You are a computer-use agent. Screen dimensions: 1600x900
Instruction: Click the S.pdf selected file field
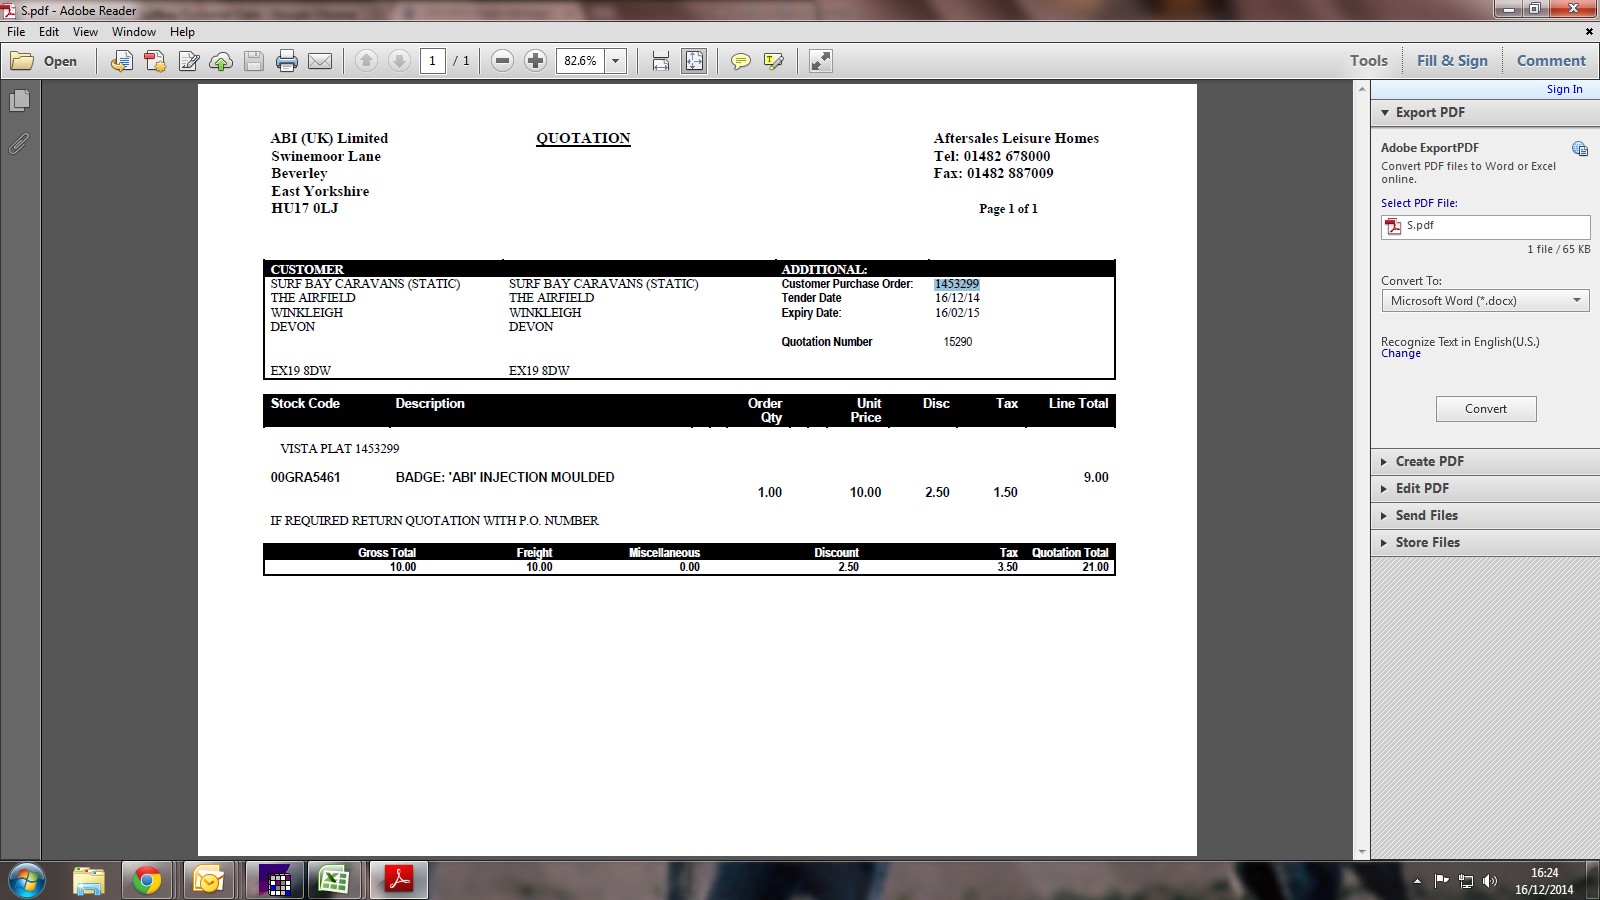point(1485,227)
